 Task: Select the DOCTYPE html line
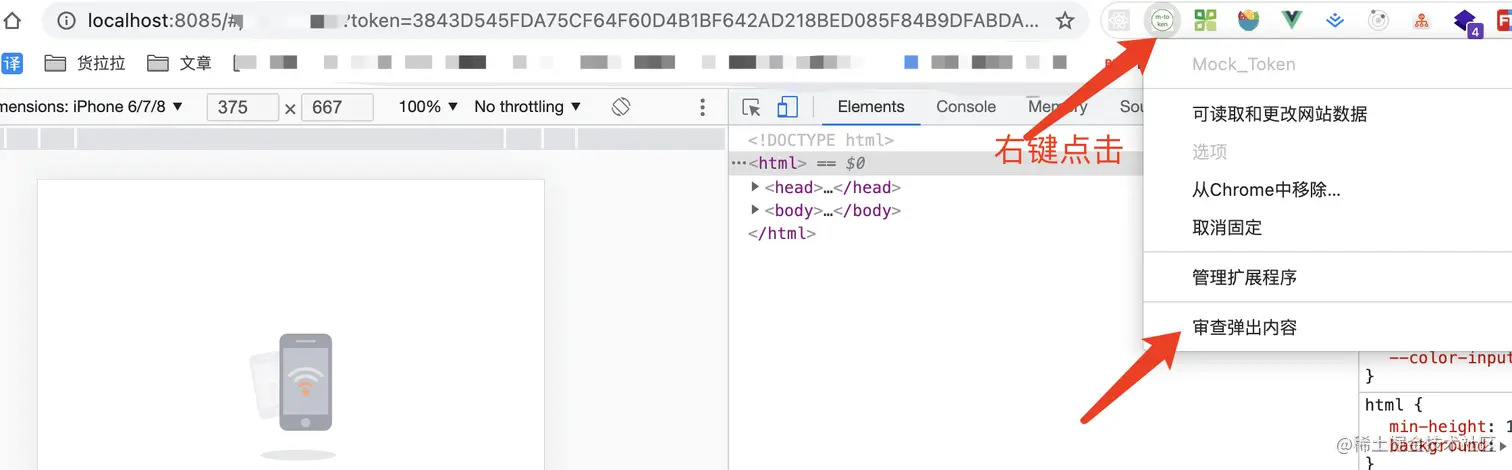pyautogui.click(x=821, y=141)
